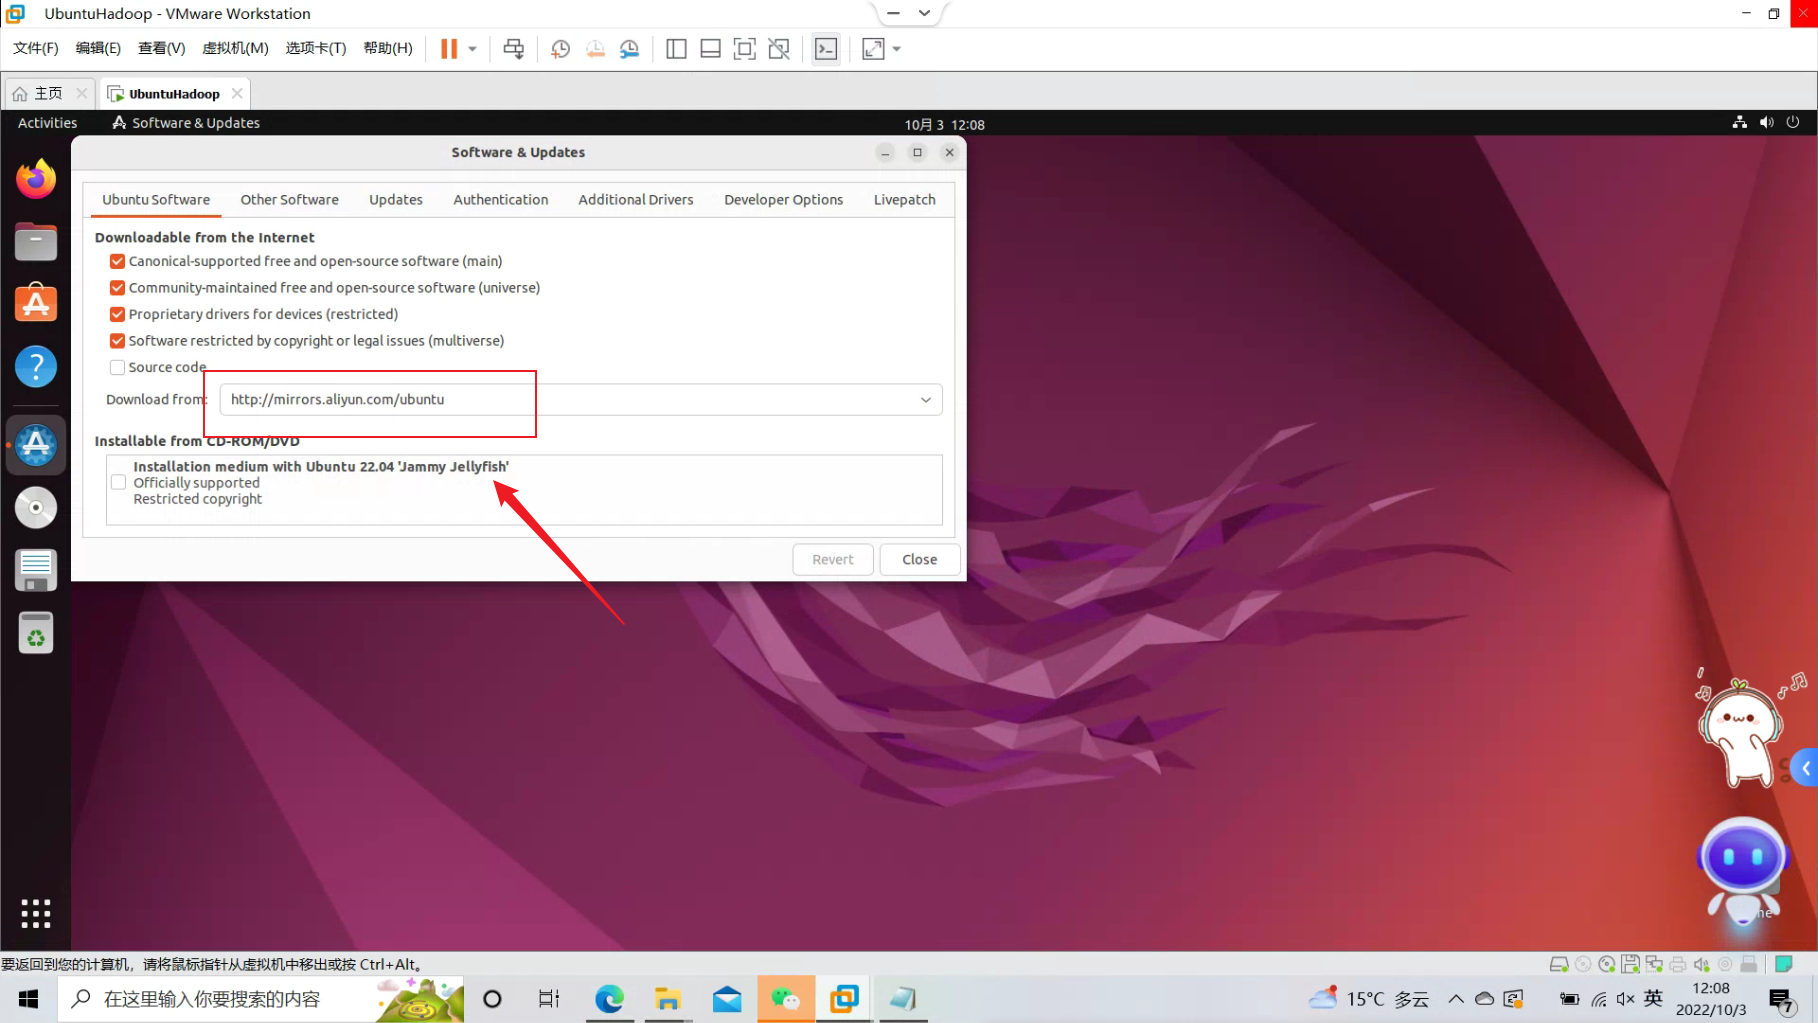Viewport: 1818px width, 1023px height.
Task: Enable the Source code checkbox
Action: click(x=117, y=367)
